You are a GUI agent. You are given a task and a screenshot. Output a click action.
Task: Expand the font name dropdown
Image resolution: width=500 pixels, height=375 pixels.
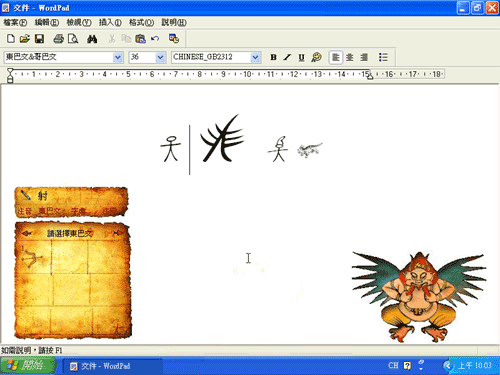tap(118, 57)
